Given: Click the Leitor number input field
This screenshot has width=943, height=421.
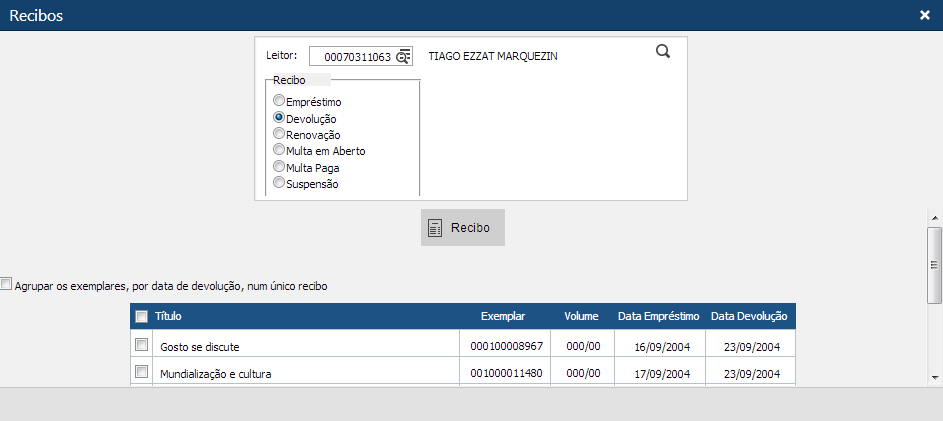Looking at the screenshot, I should tap(352, 57).
